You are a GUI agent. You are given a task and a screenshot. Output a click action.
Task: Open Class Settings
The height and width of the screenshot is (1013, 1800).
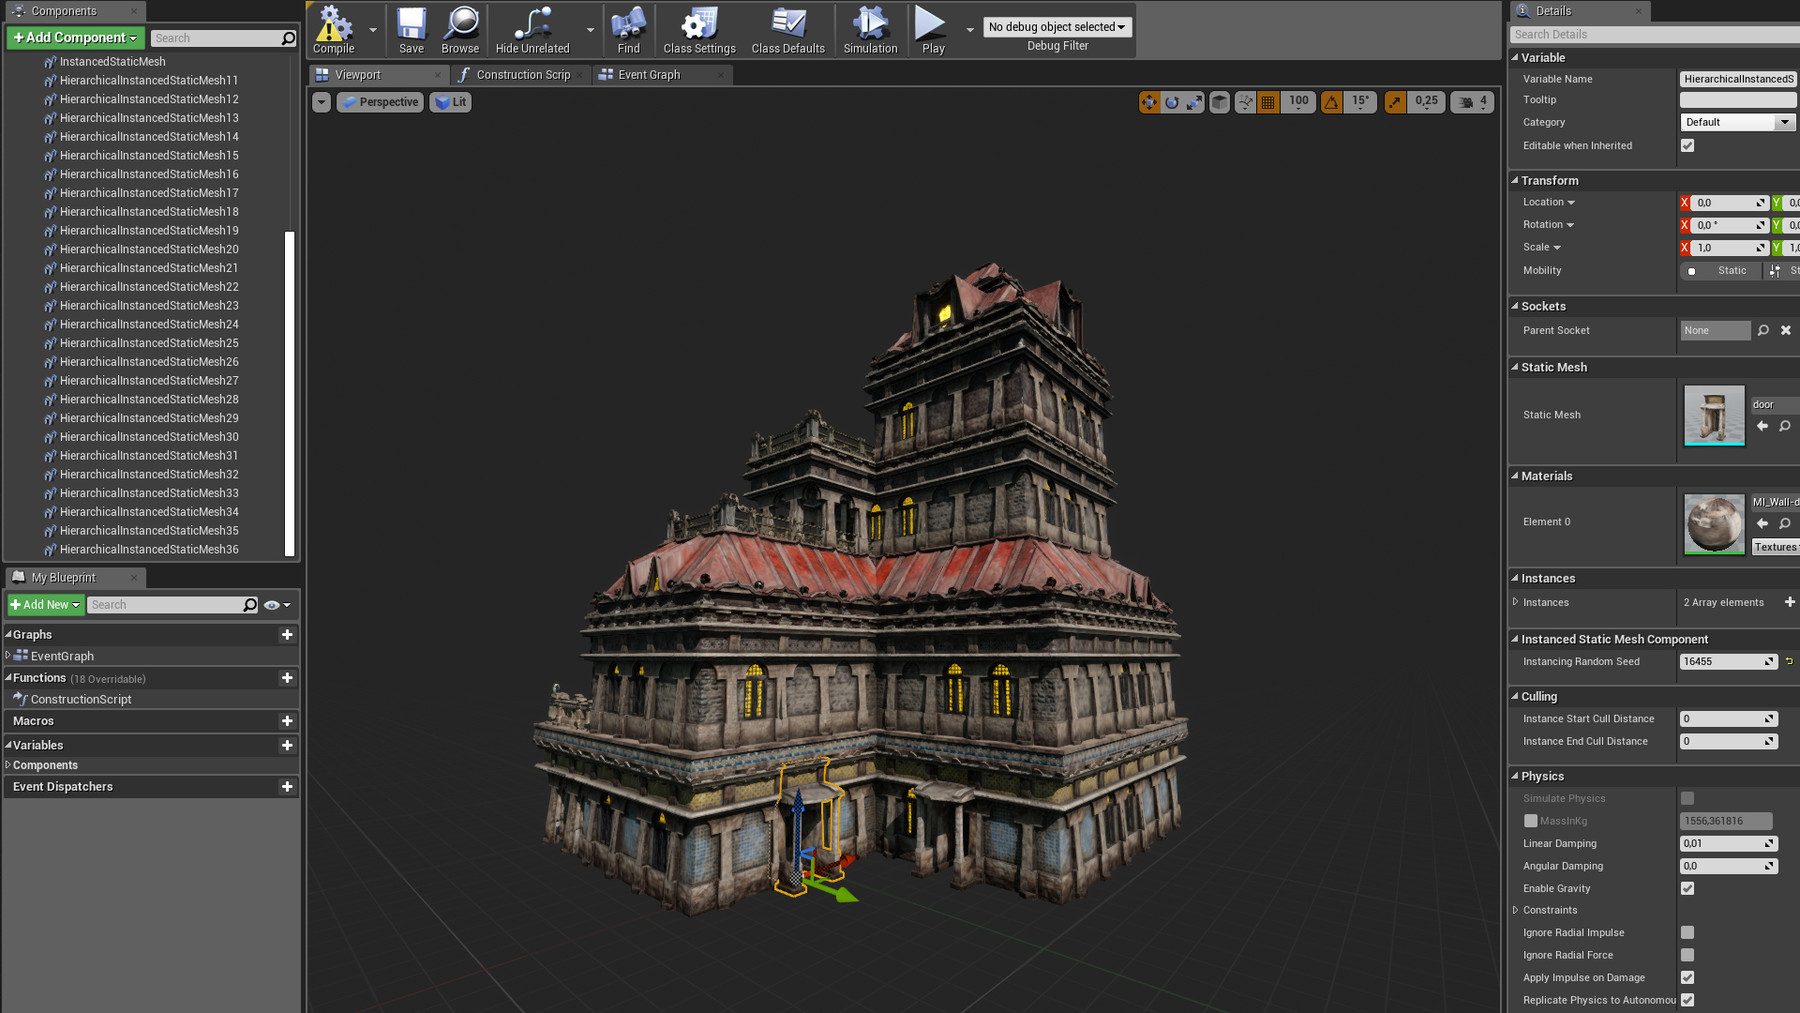click(x=698, y=29)
